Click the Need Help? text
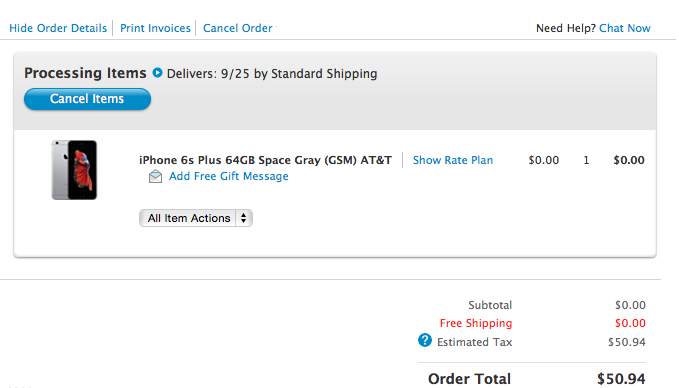 (x=566, y=28)
